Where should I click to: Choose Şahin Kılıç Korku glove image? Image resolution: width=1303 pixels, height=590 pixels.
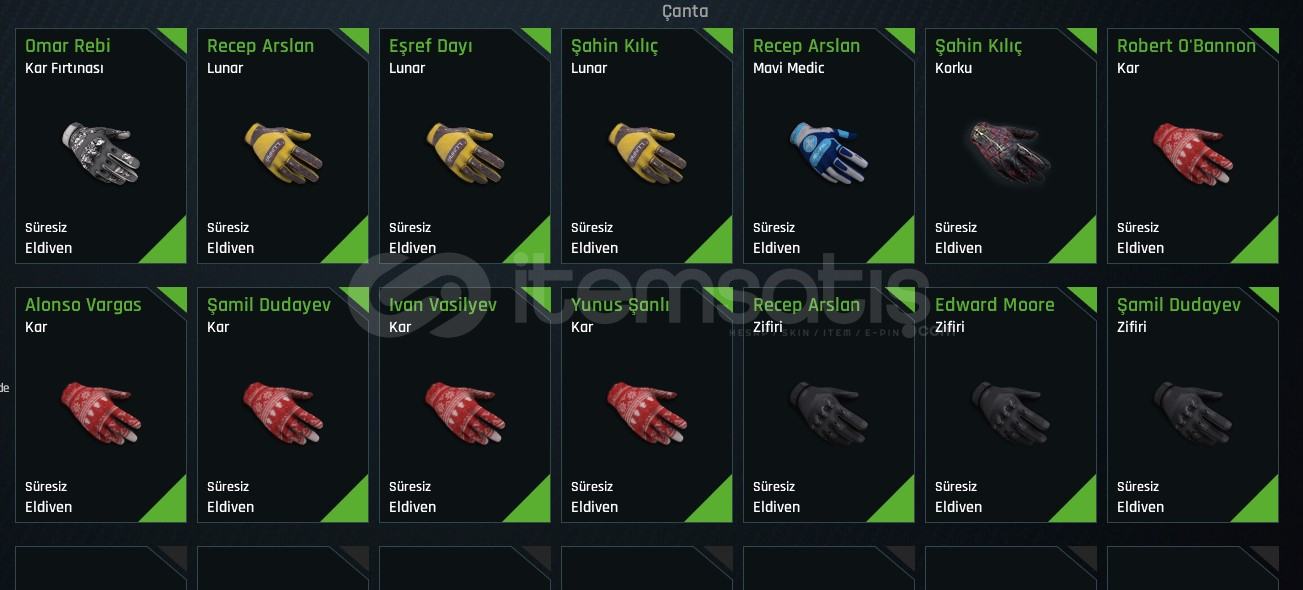click(x=1010, y=153)
